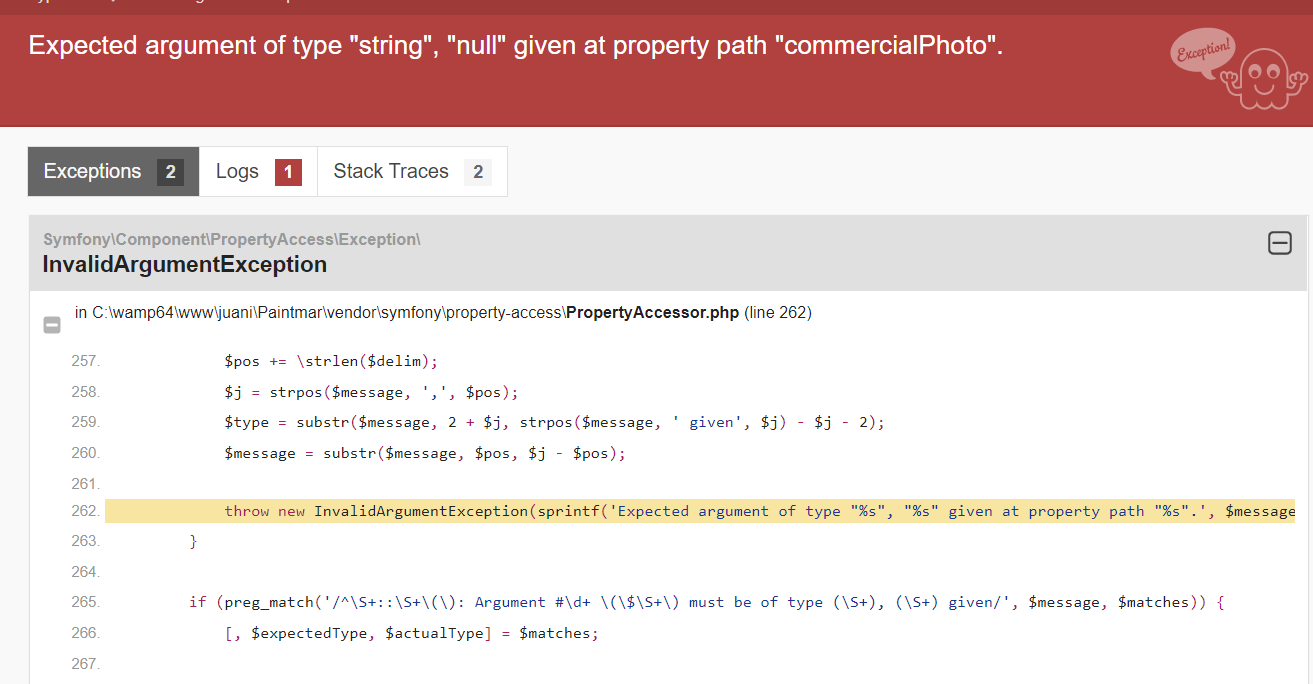Click the 'Expected argument of type' error message
1313x684 pixels.
(x=515, y=46)
